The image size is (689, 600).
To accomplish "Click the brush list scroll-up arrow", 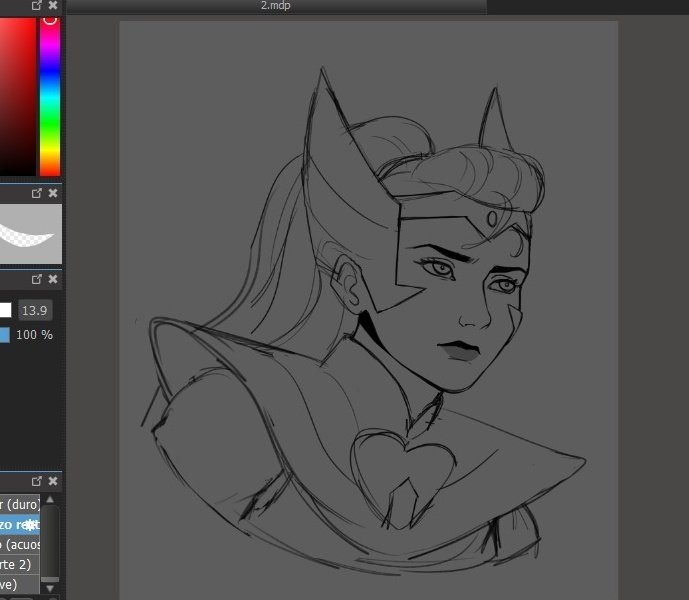I will tap(50, 499).
